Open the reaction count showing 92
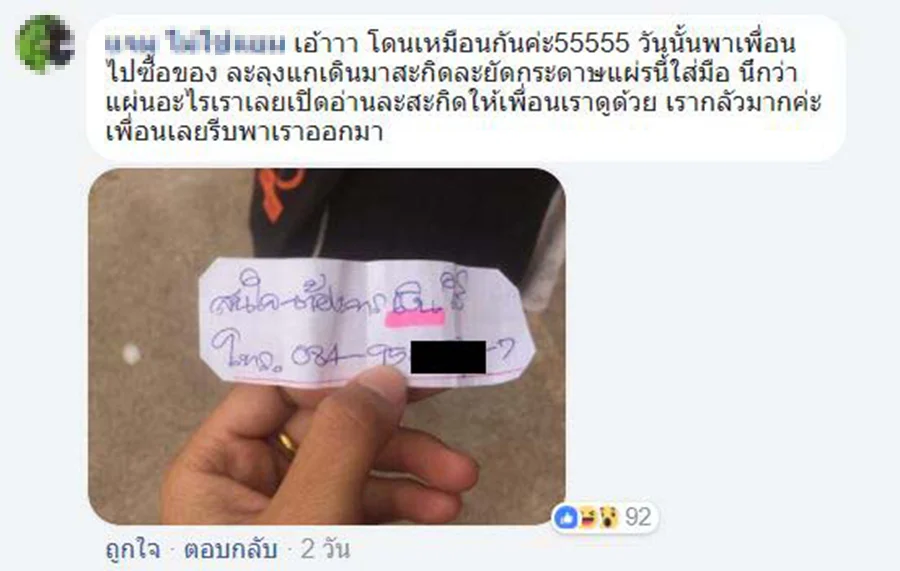The image size is (900, 571). (638, 518)
